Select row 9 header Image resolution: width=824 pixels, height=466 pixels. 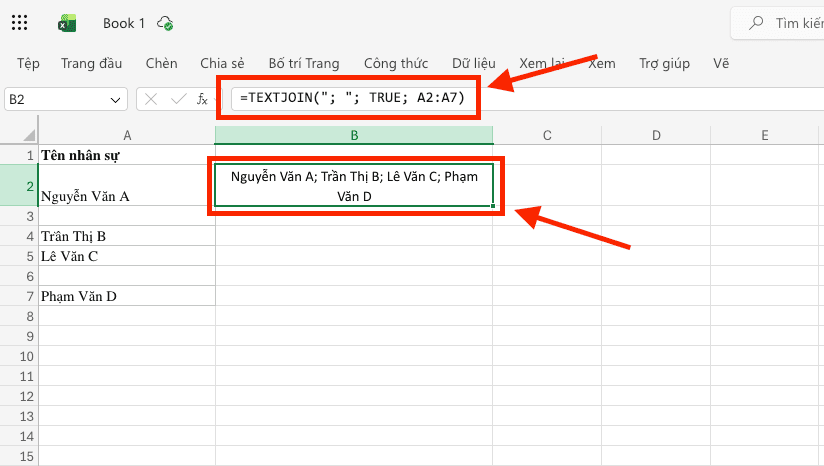click(19, 336)
